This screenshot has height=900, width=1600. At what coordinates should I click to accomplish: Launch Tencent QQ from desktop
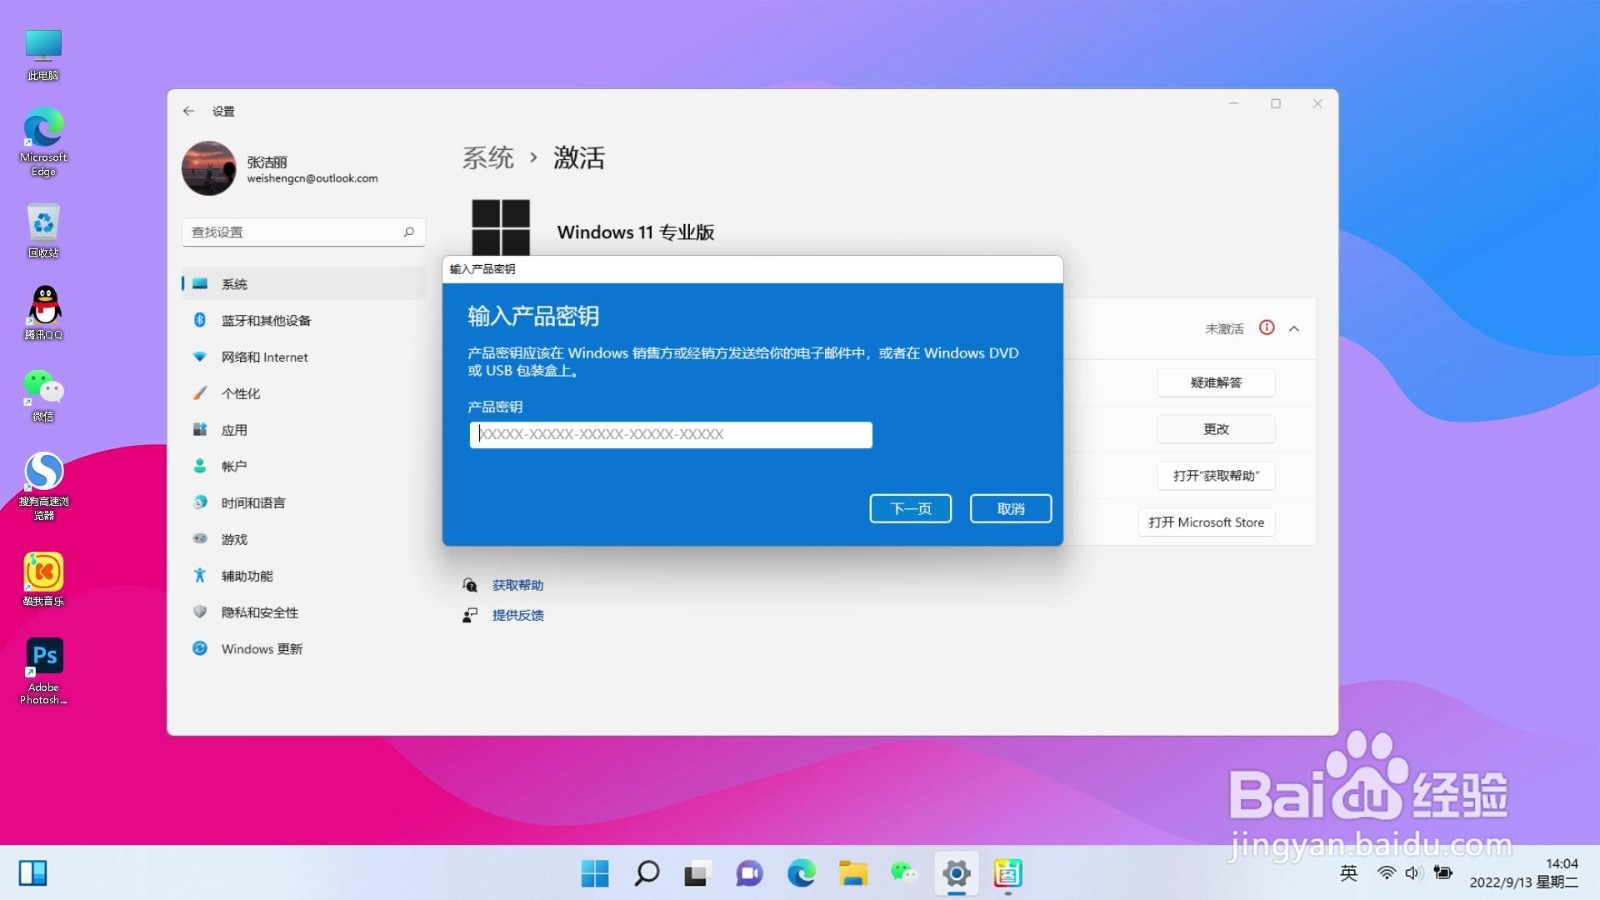(43, 313)
